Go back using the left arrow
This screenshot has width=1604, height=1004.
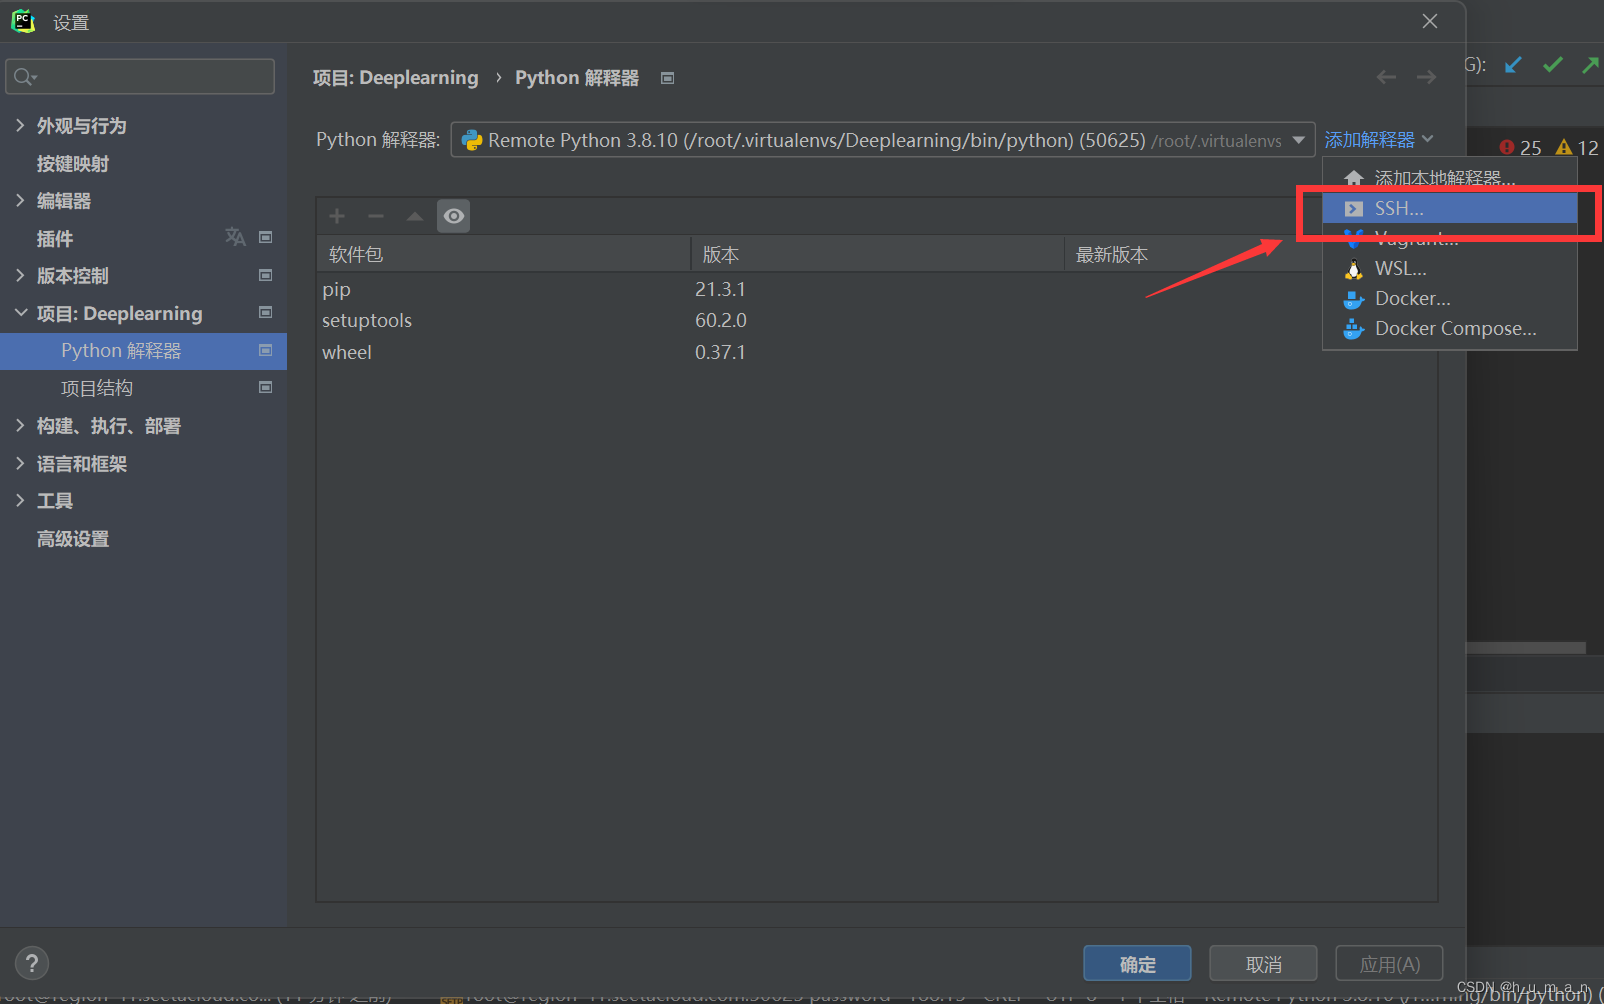(1386, 77)
